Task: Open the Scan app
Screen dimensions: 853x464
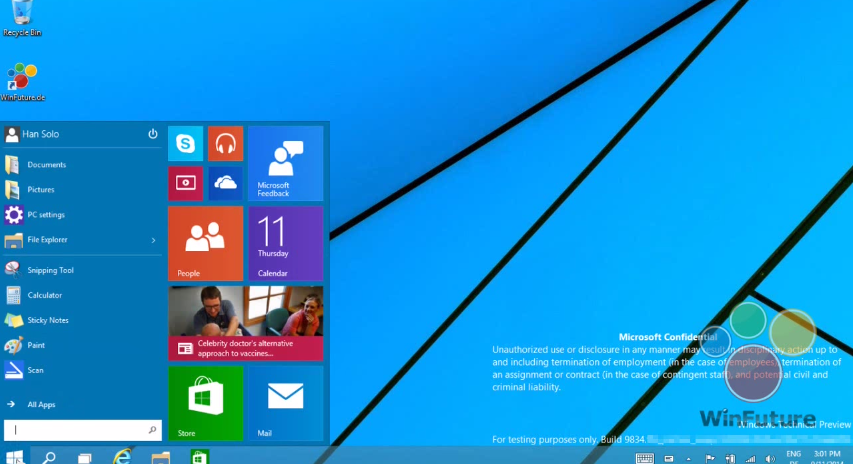Action: click(82, 370)
